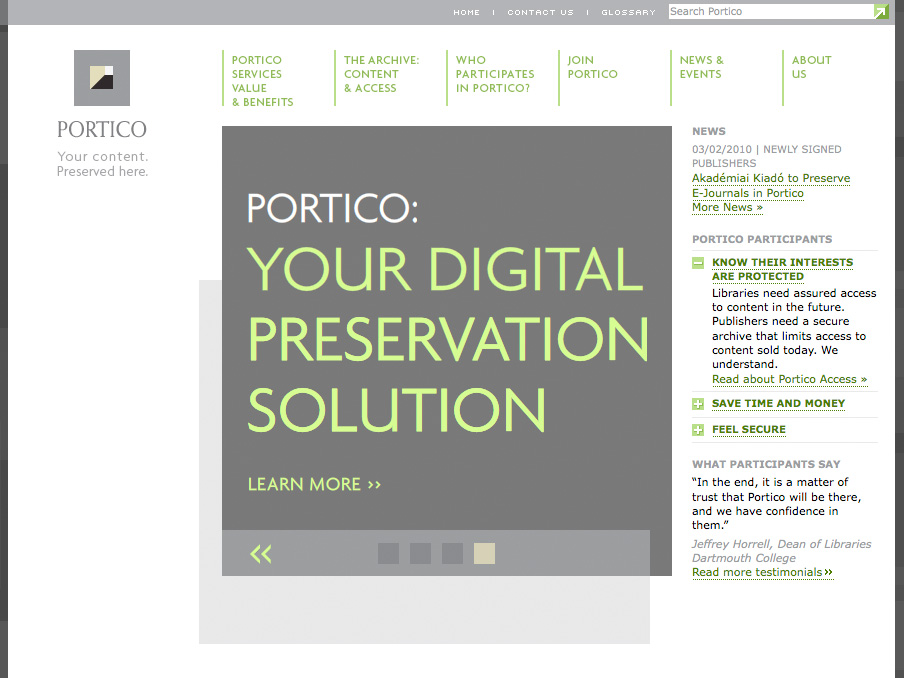This screenshot has height=678, width=904.
Task: Open the Home link in top bar
Action: [x=466, y=12]
